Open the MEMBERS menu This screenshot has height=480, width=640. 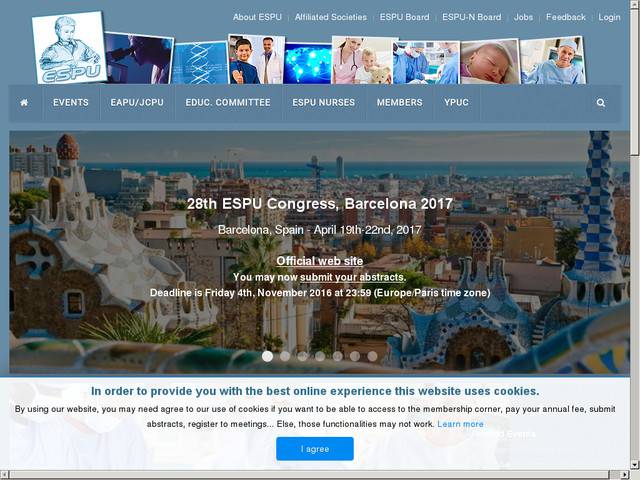click(x=399, y=102)
